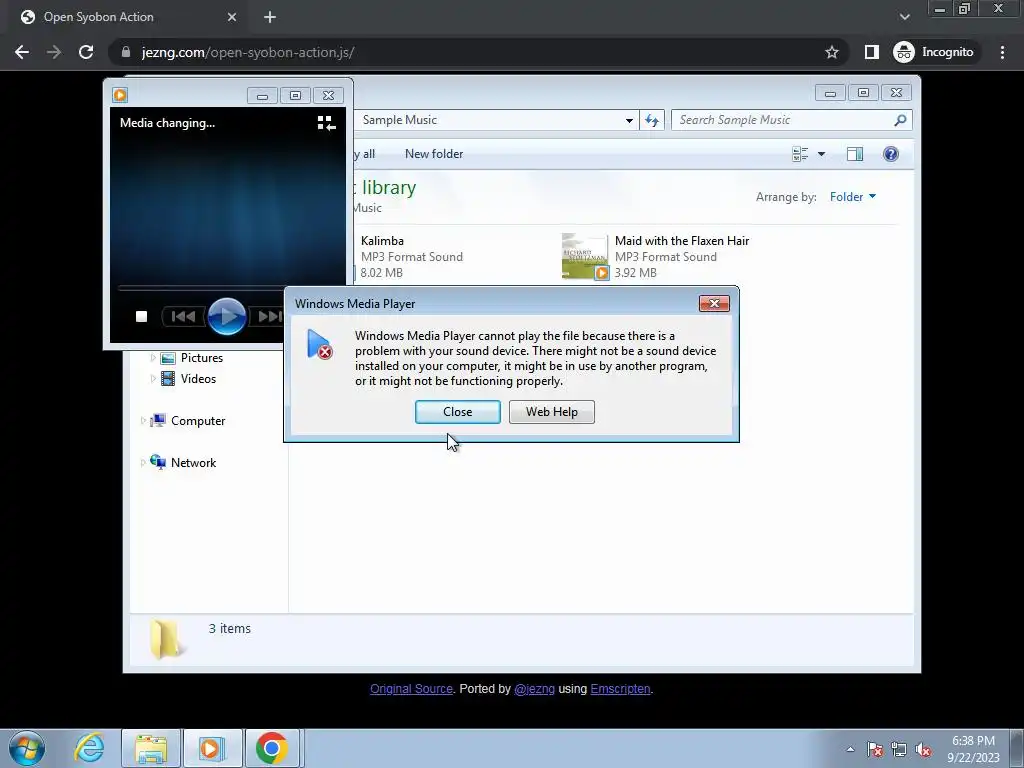Viewport: 1024px width, 768px height.
Task: Click the Incognito profile button
Action: click(x=934, y=52)
